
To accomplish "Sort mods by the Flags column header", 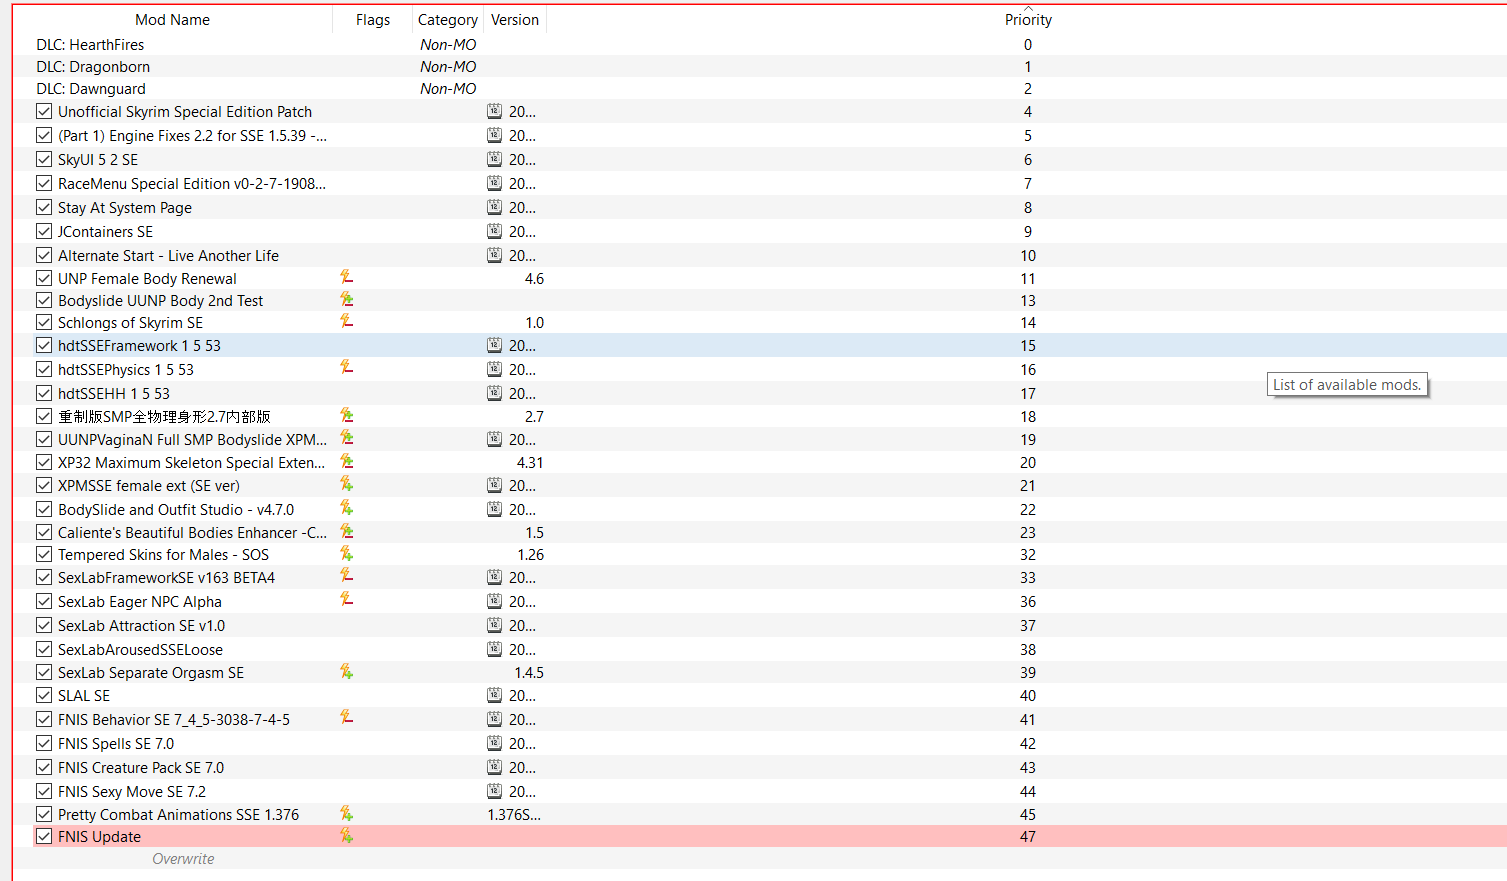I will [x=373, y=19].
